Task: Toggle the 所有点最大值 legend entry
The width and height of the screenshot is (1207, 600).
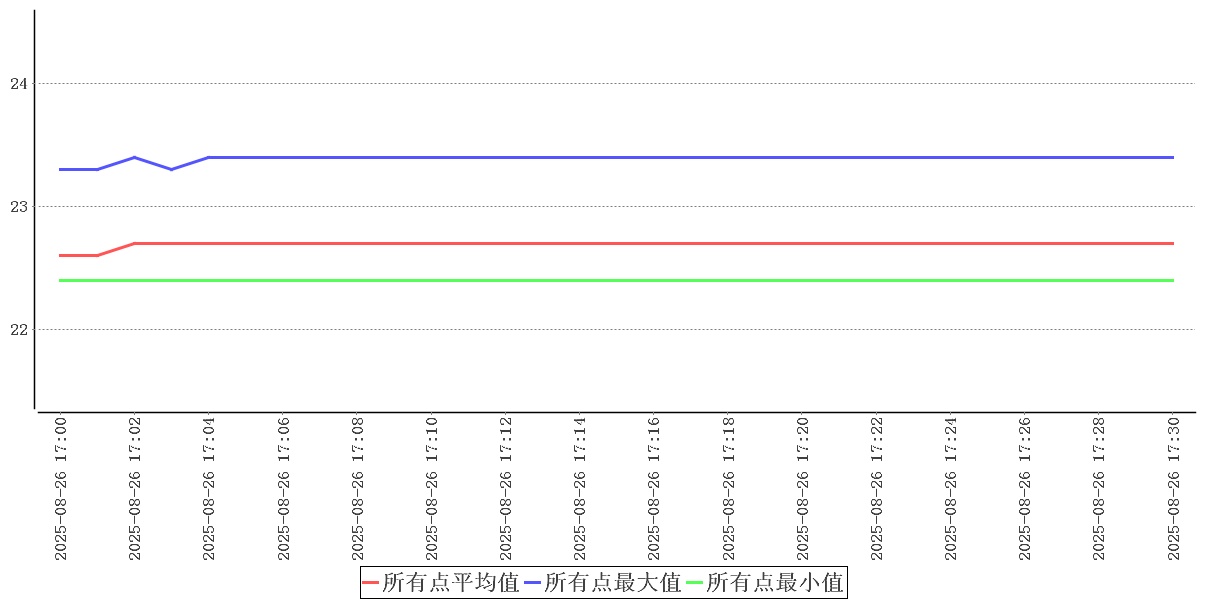Action: pos(613,582)
